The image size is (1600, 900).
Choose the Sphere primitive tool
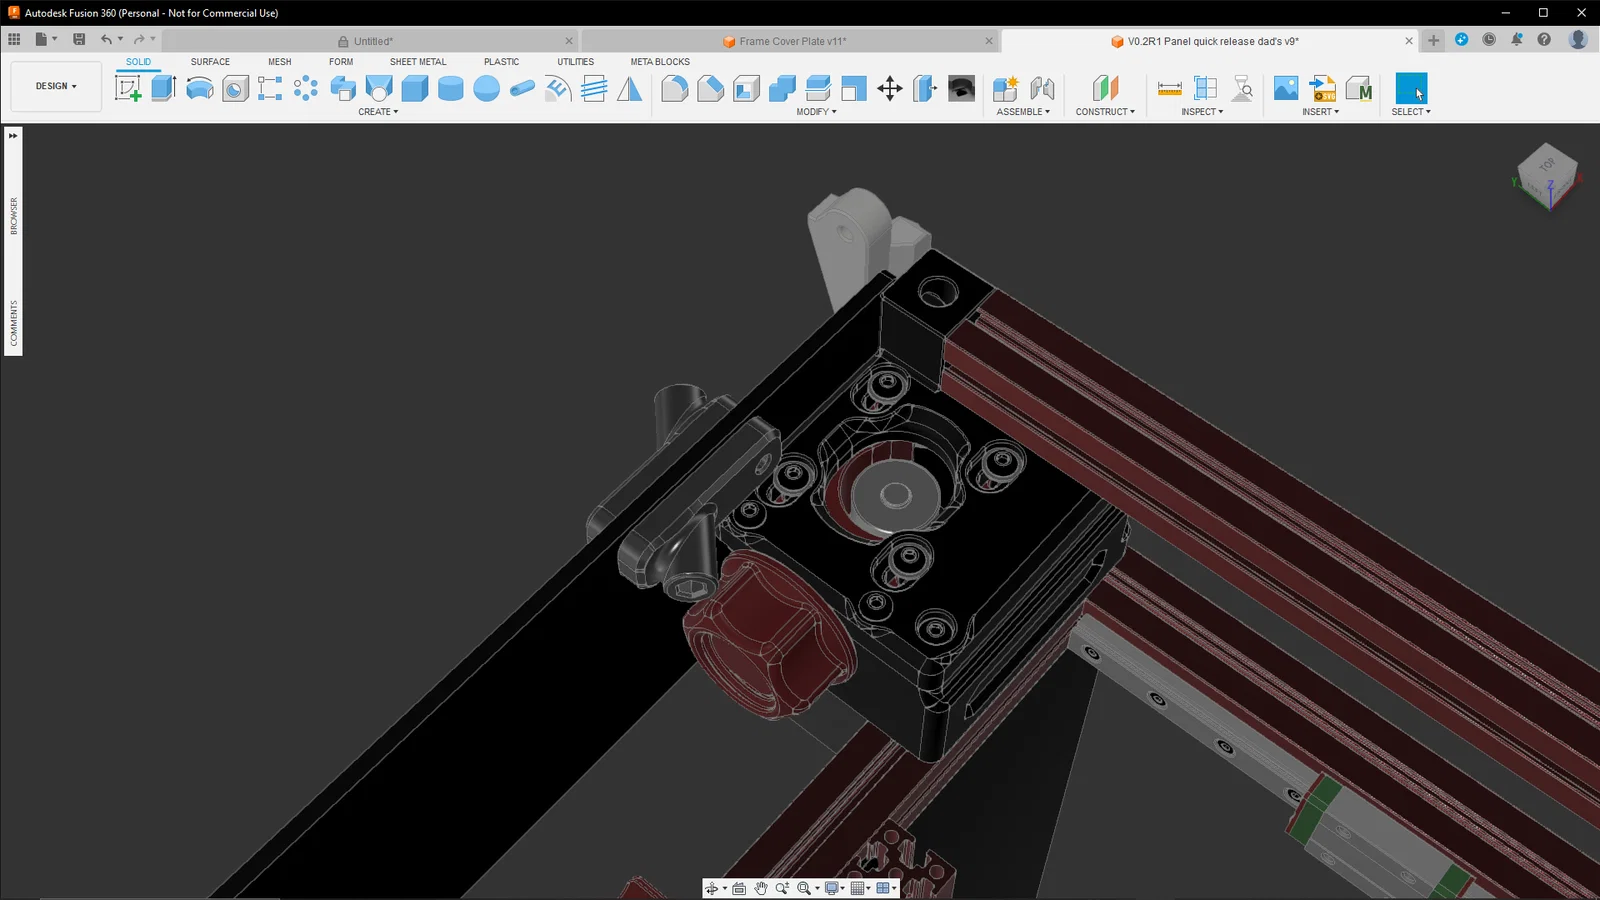(486, 88)
